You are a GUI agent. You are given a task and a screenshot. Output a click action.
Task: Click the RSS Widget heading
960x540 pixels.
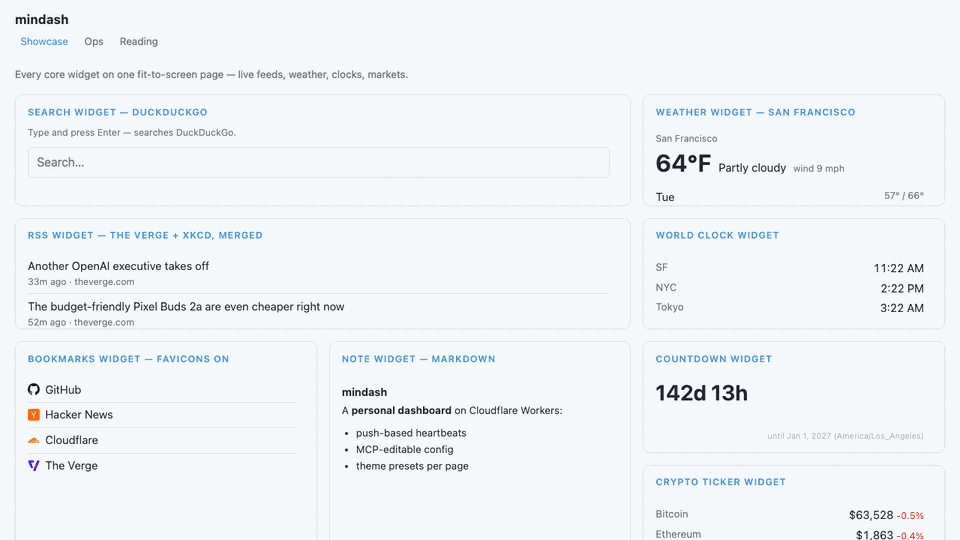pyautogui.click(x=145, y=235)
